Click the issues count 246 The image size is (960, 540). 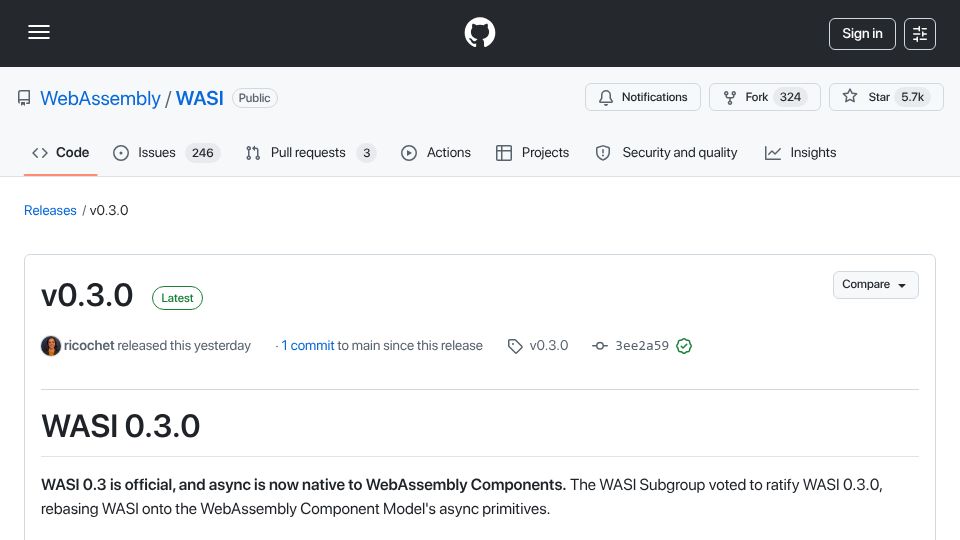[203, 152]
